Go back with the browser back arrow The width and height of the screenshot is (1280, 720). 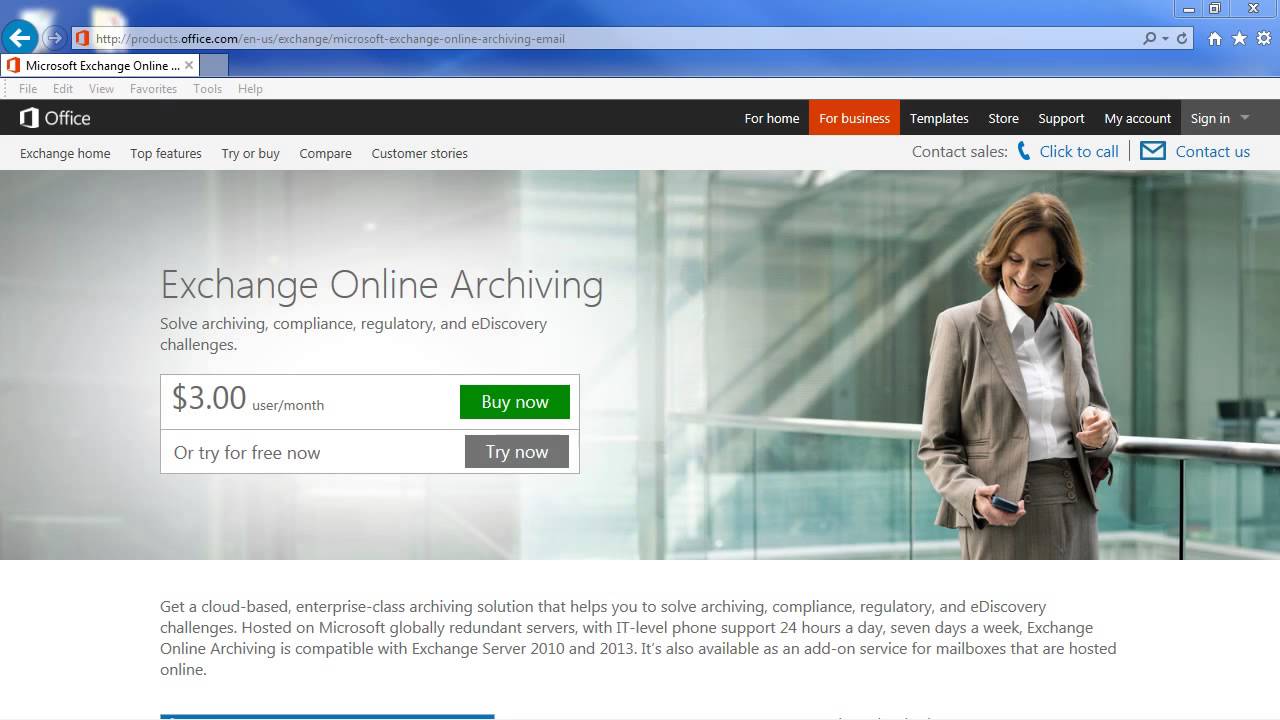point(19,38)
